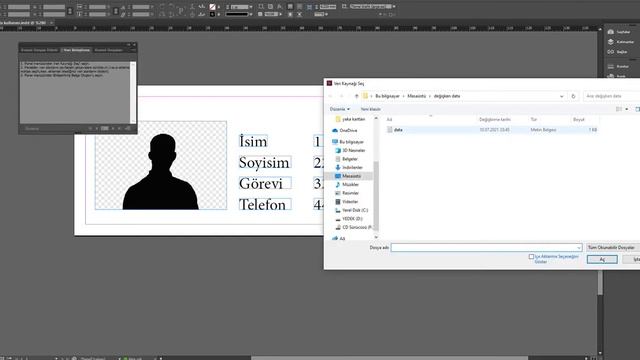
Task: Open the Kontur (Stroke) panel
Action: [618, 66]
